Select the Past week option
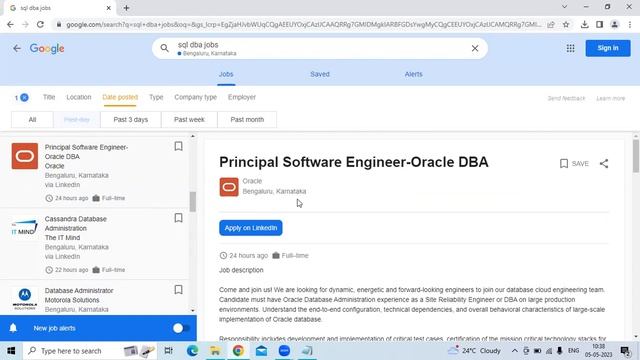The height and width of the screenshot is (360, 640). [x=189, y=120]
